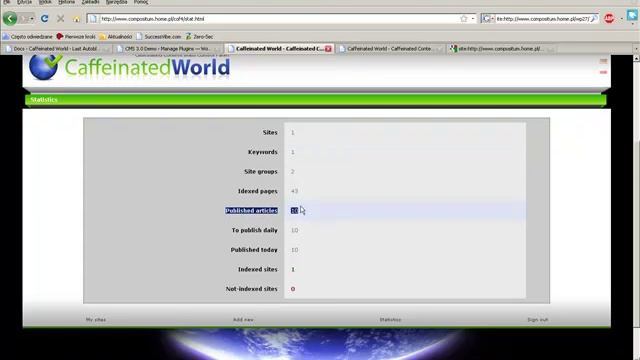Open the search engine selector dropdown
640x360 pixels.
point(487,18)
